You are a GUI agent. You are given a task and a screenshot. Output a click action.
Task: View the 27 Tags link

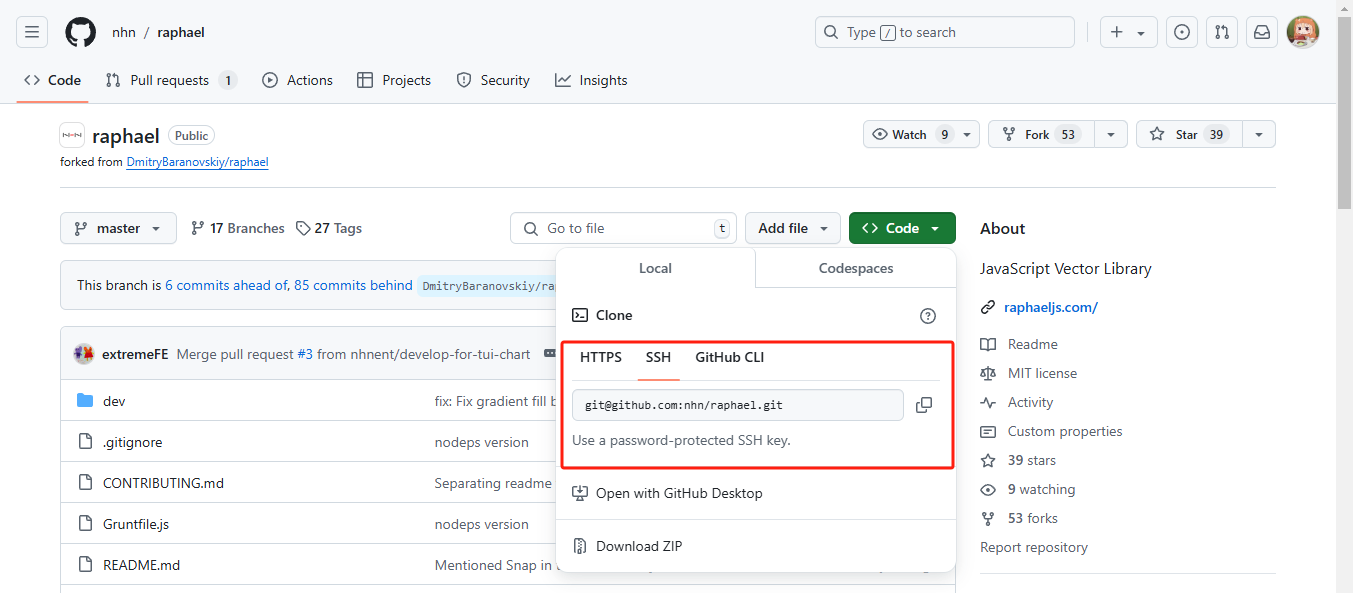329,228
